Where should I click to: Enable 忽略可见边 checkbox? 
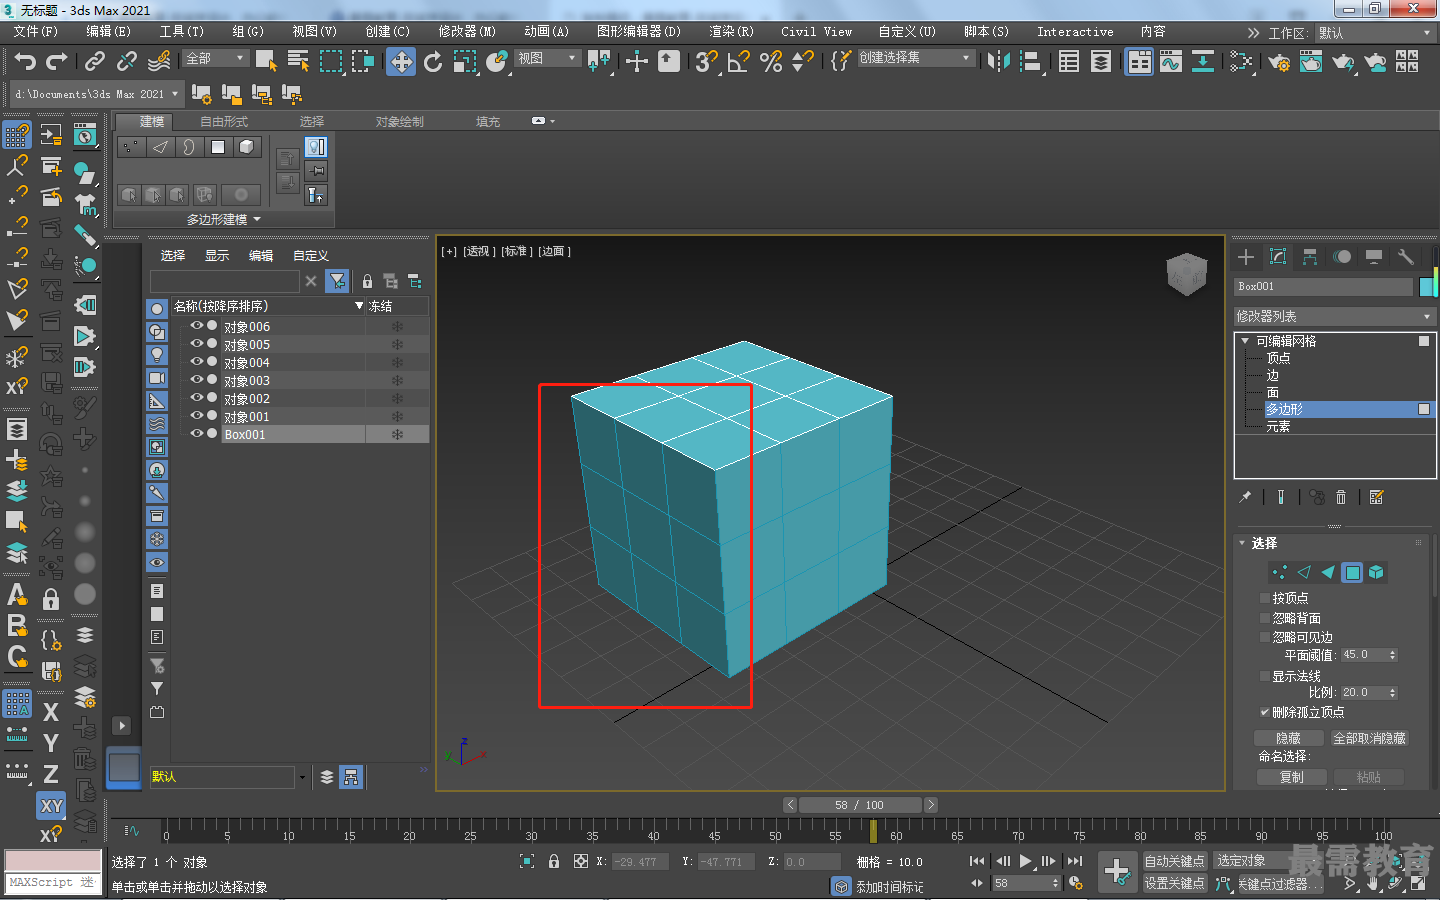click(x=1265, y=637)
